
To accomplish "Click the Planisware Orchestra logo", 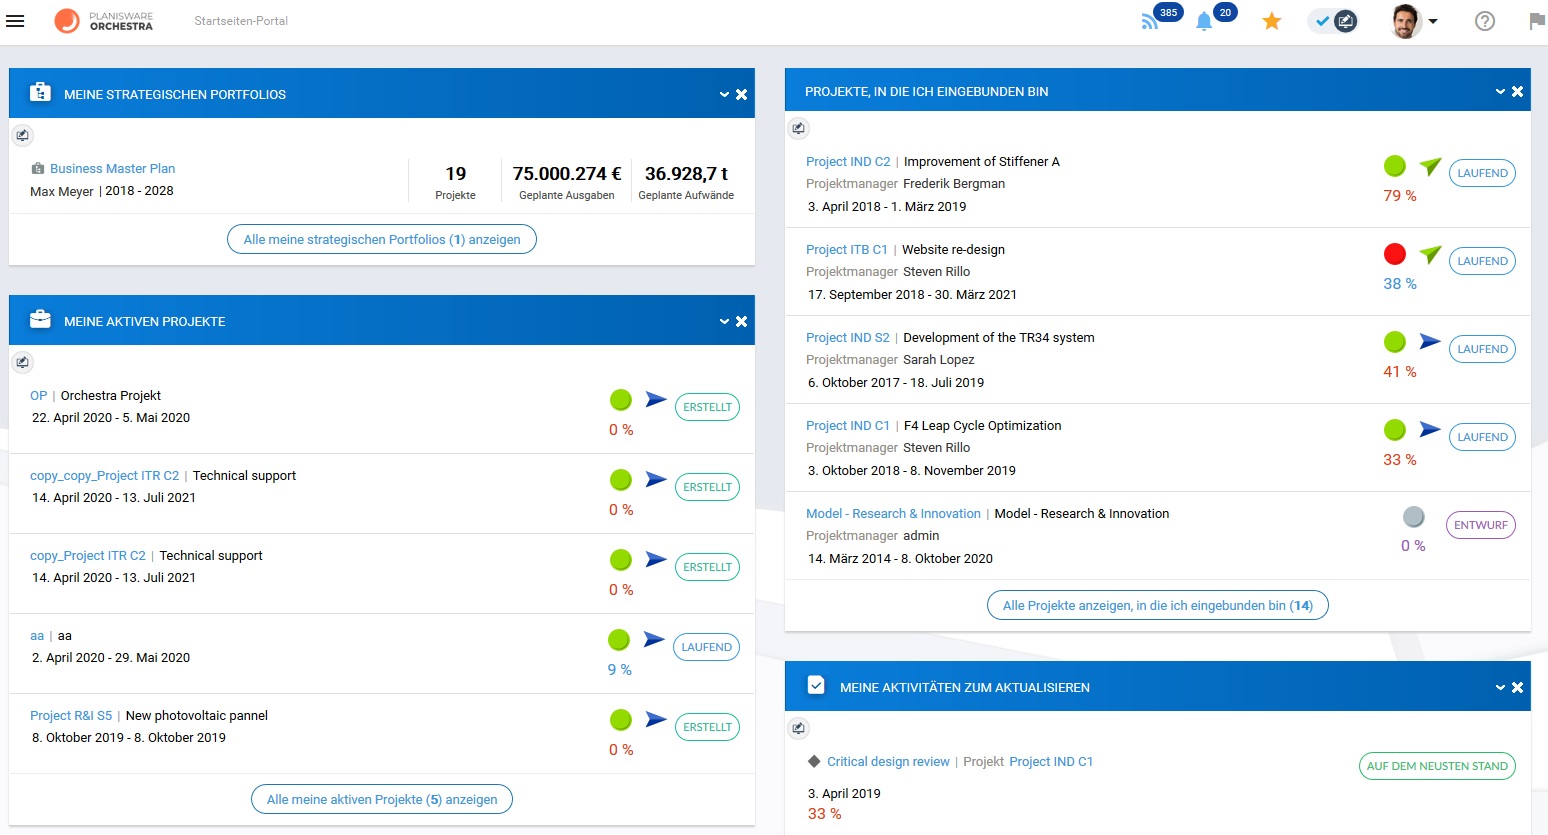I will pos(104,21).
